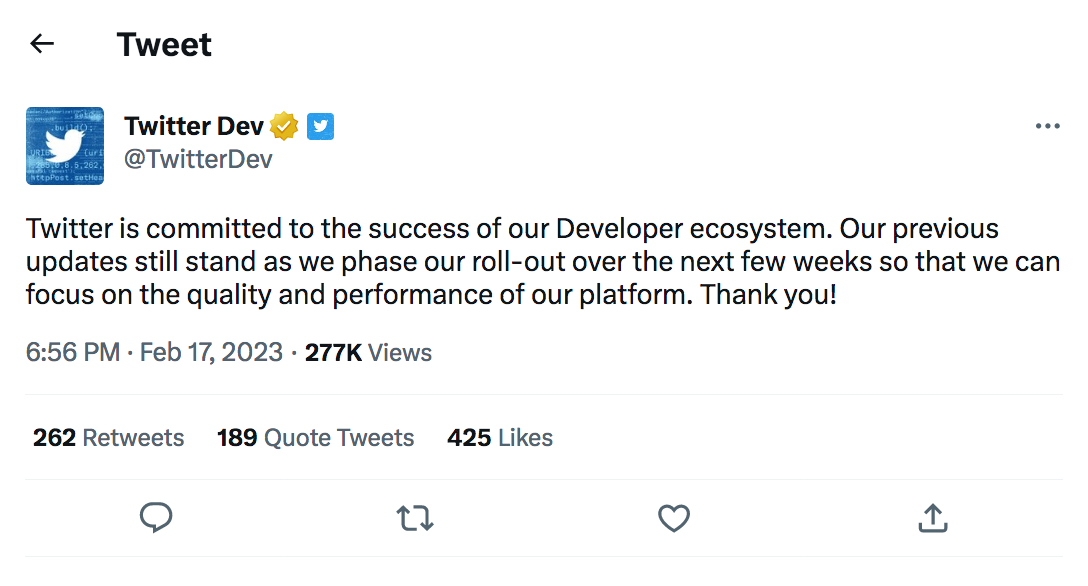
Task: Click the gold verified badge
Action: tap(284, 126)
